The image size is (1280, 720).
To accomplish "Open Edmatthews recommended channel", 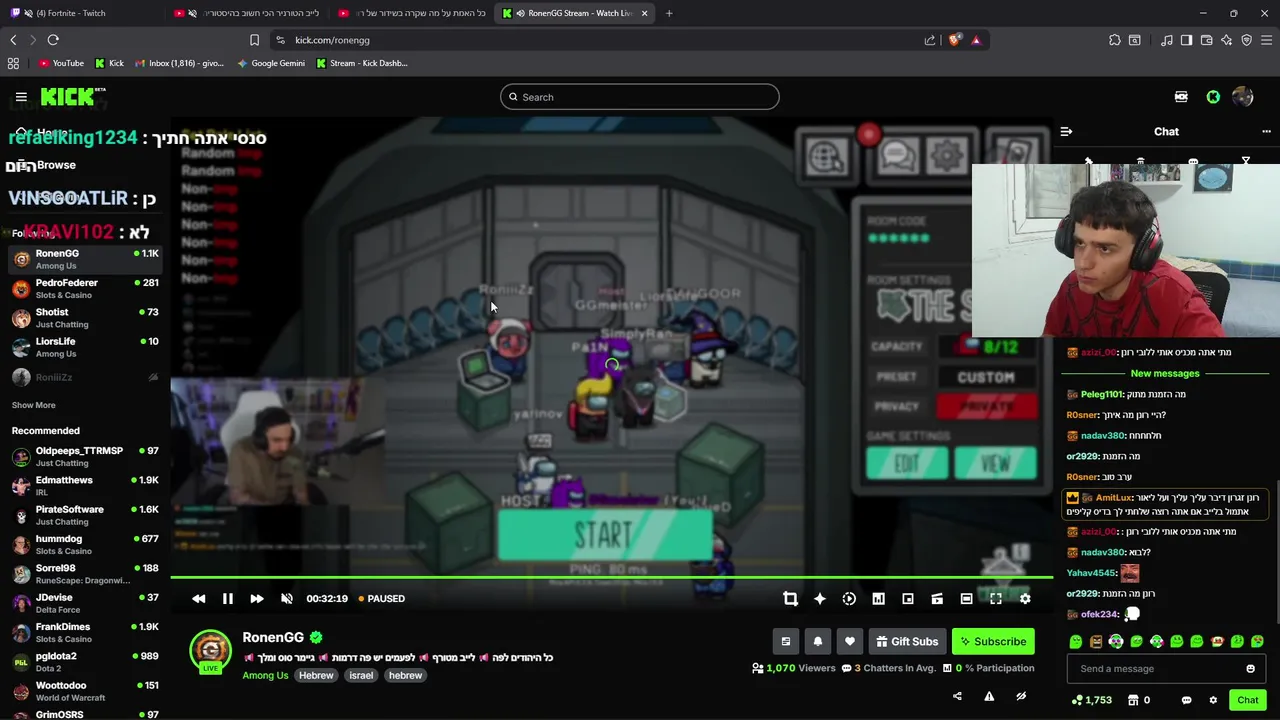I will (85, 486).
